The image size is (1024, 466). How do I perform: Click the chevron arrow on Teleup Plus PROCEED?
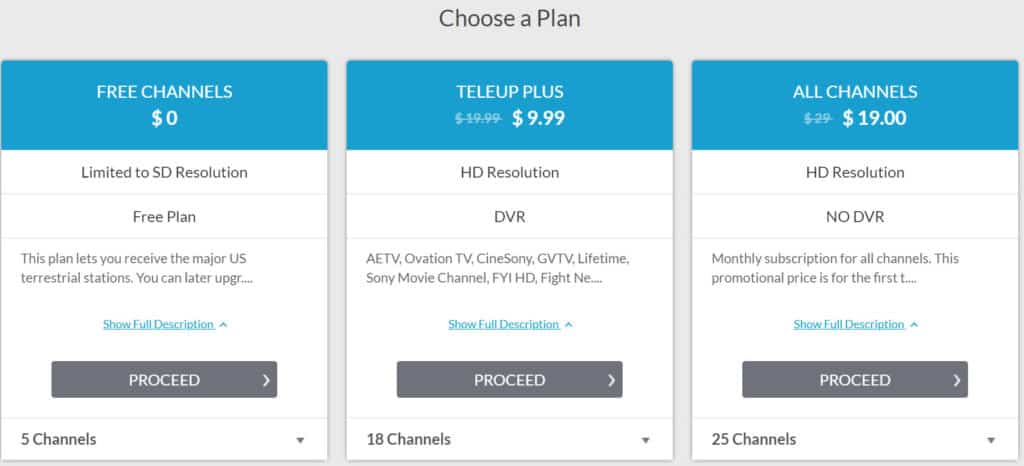point(611,380)
